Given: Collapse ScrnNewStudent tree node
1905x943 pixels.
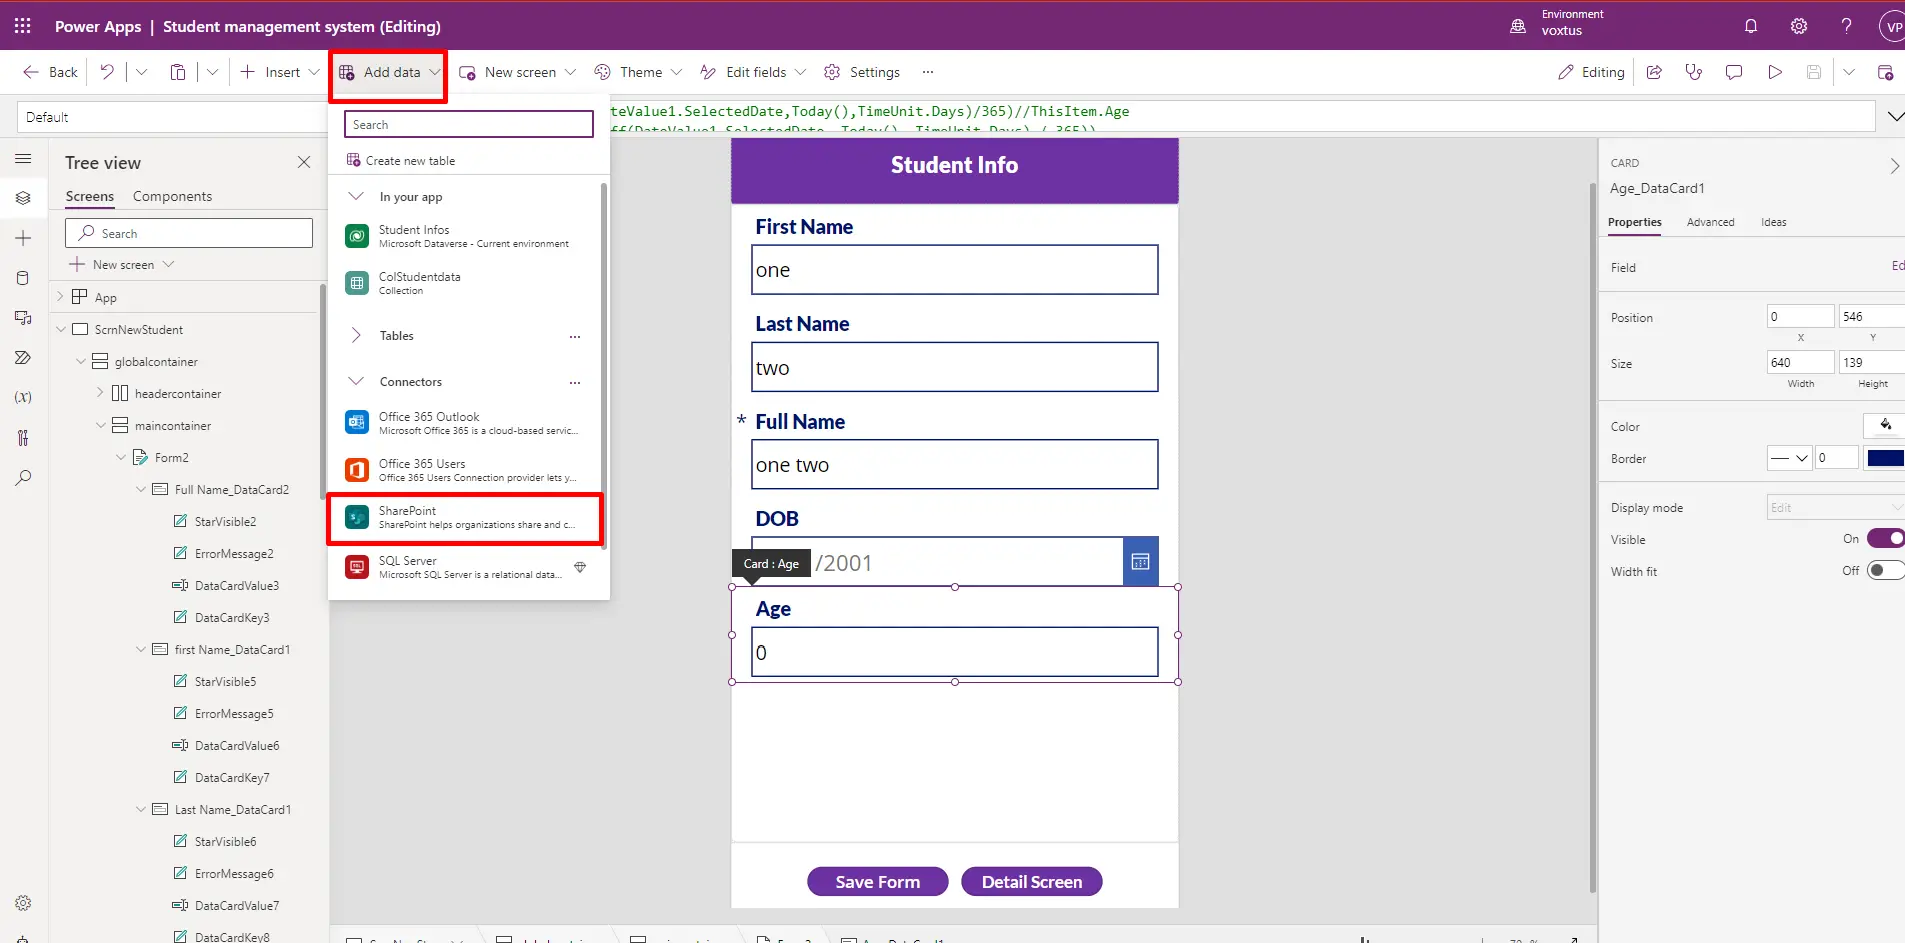Looking at the screenshot, I should pyautogui.click(x=61, y=329).
